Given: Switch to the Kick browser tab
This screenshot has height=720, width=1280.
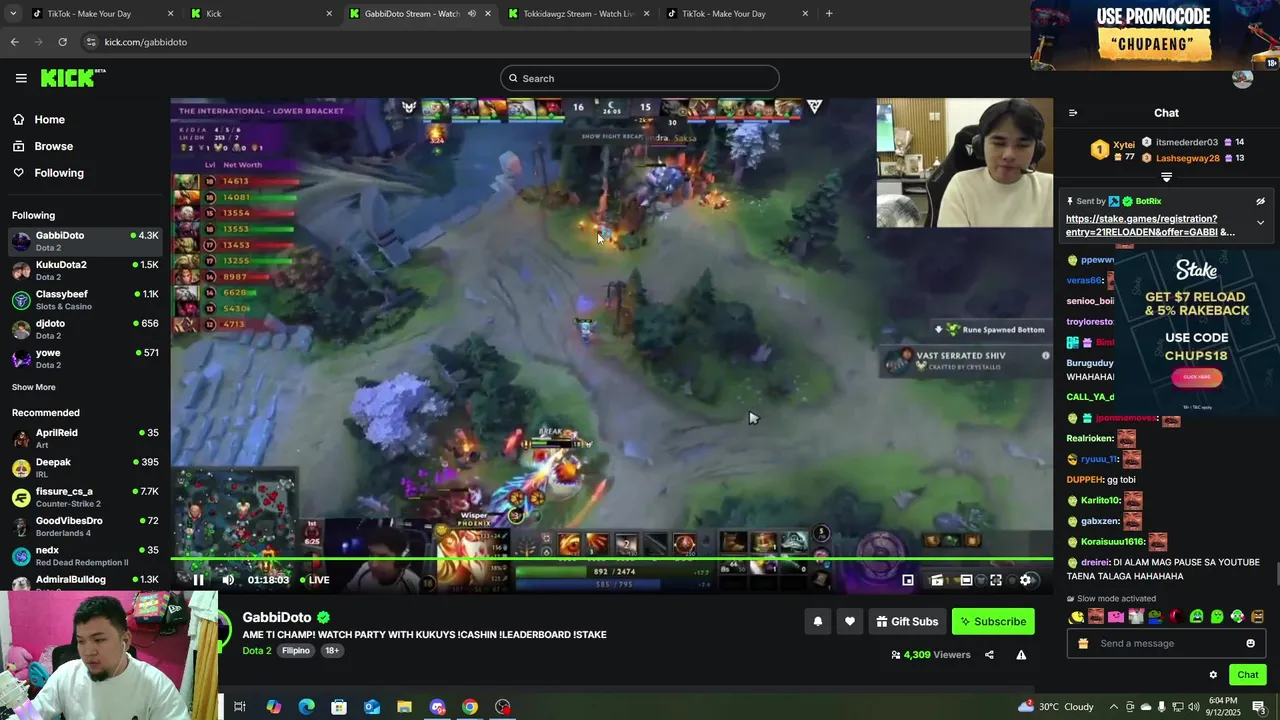Looking at the screenshot, I should pyautogui.click(x=260, y=14).
